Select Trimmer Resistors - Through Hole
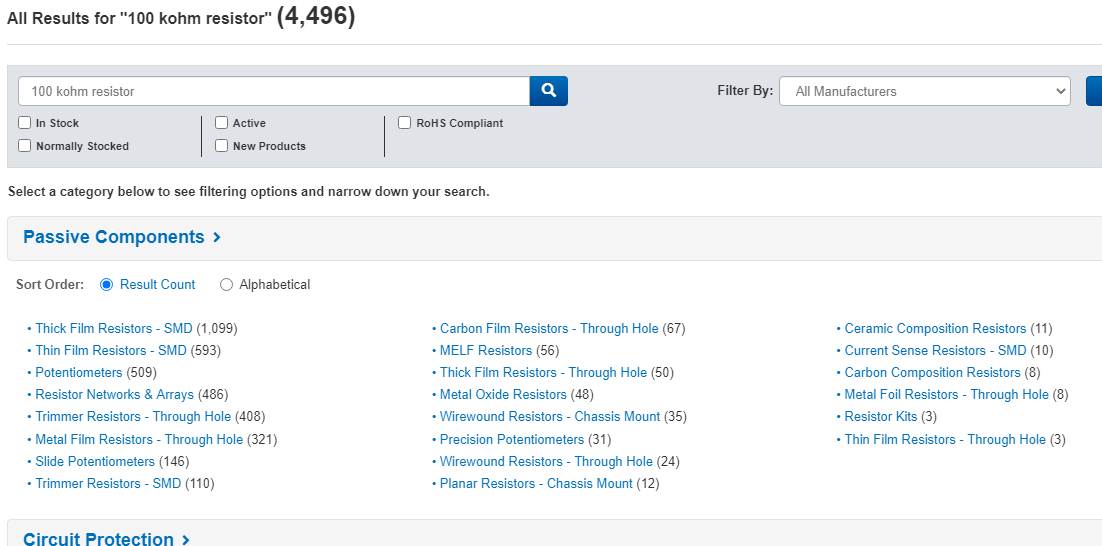The width and height of the screenshot is (1102, 546). click(x=134, y=417)
